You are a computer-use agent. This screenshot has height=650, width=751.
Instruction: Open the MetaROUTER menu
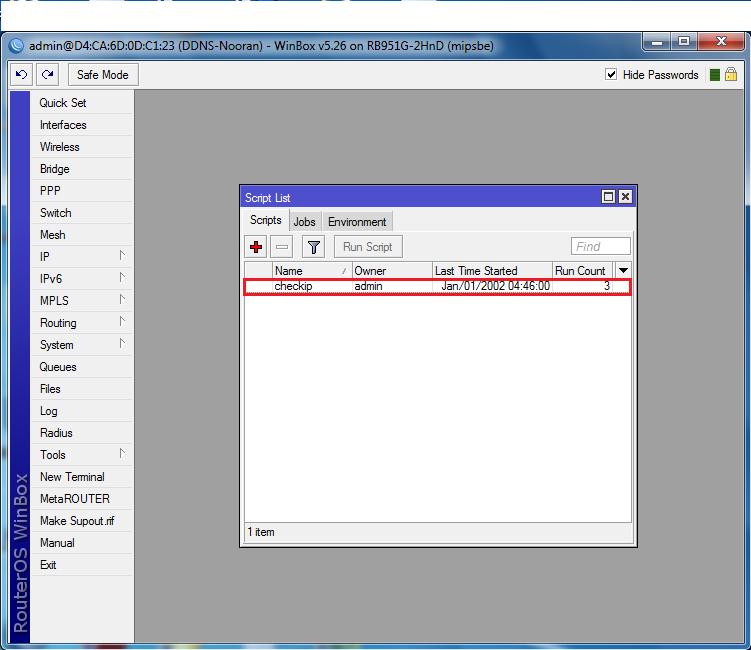point(82,499)
